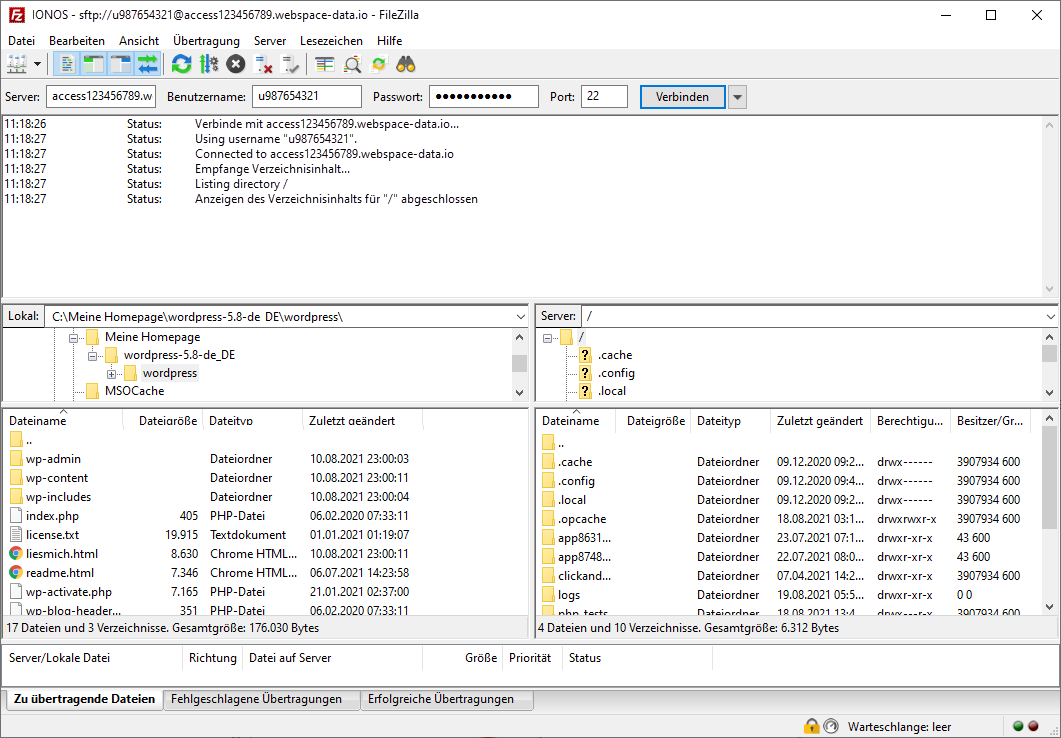
Task: Open the Lokal path dropdown
Action: pos(520,317)
